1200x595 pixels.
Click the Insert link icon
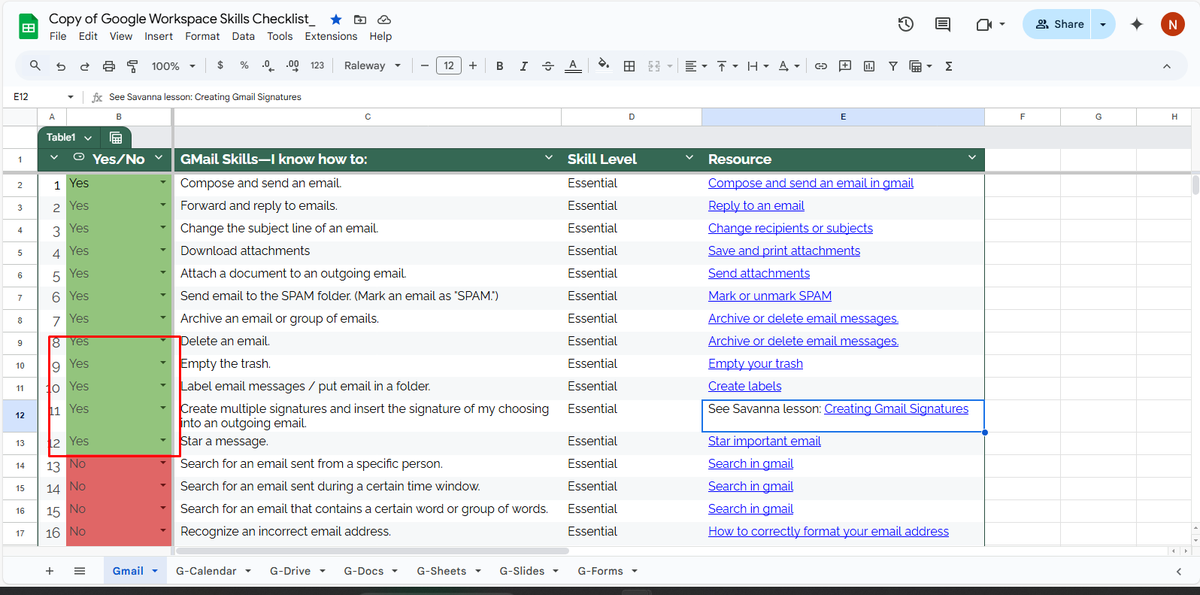(x=821, y=66)
